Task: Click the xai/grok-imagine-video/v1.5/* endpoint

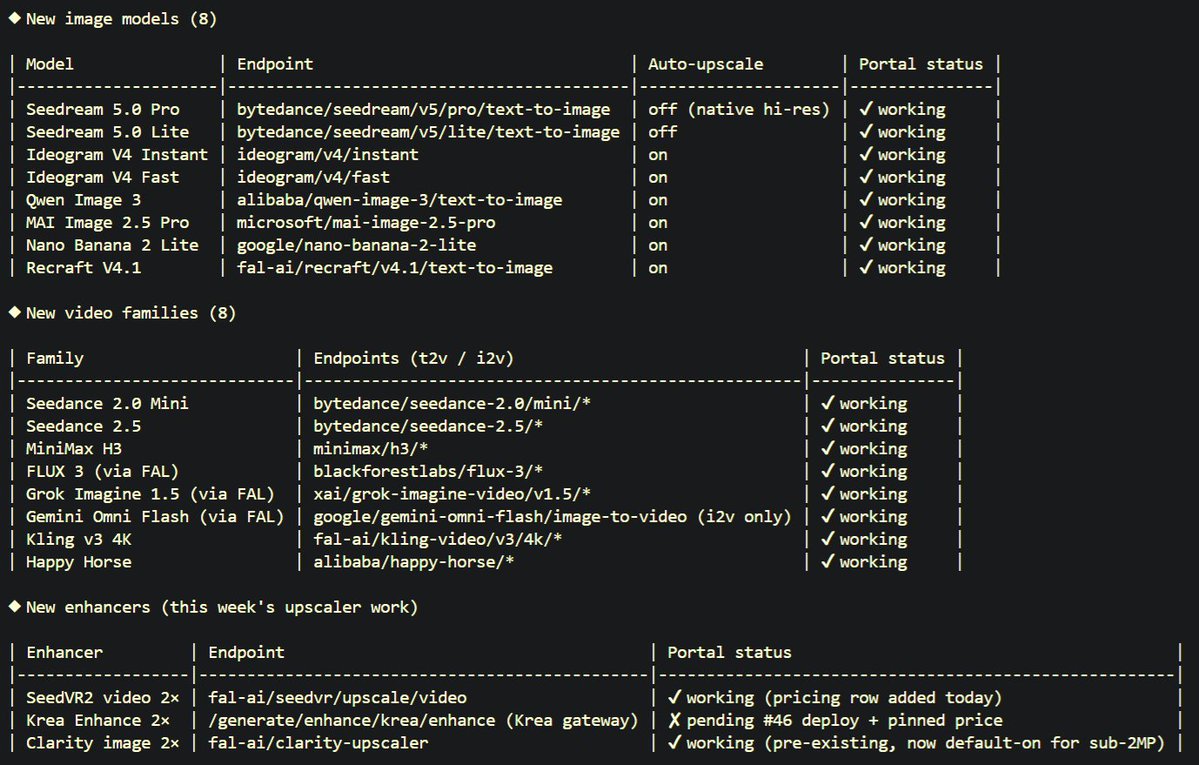Action: coord(452,494)
